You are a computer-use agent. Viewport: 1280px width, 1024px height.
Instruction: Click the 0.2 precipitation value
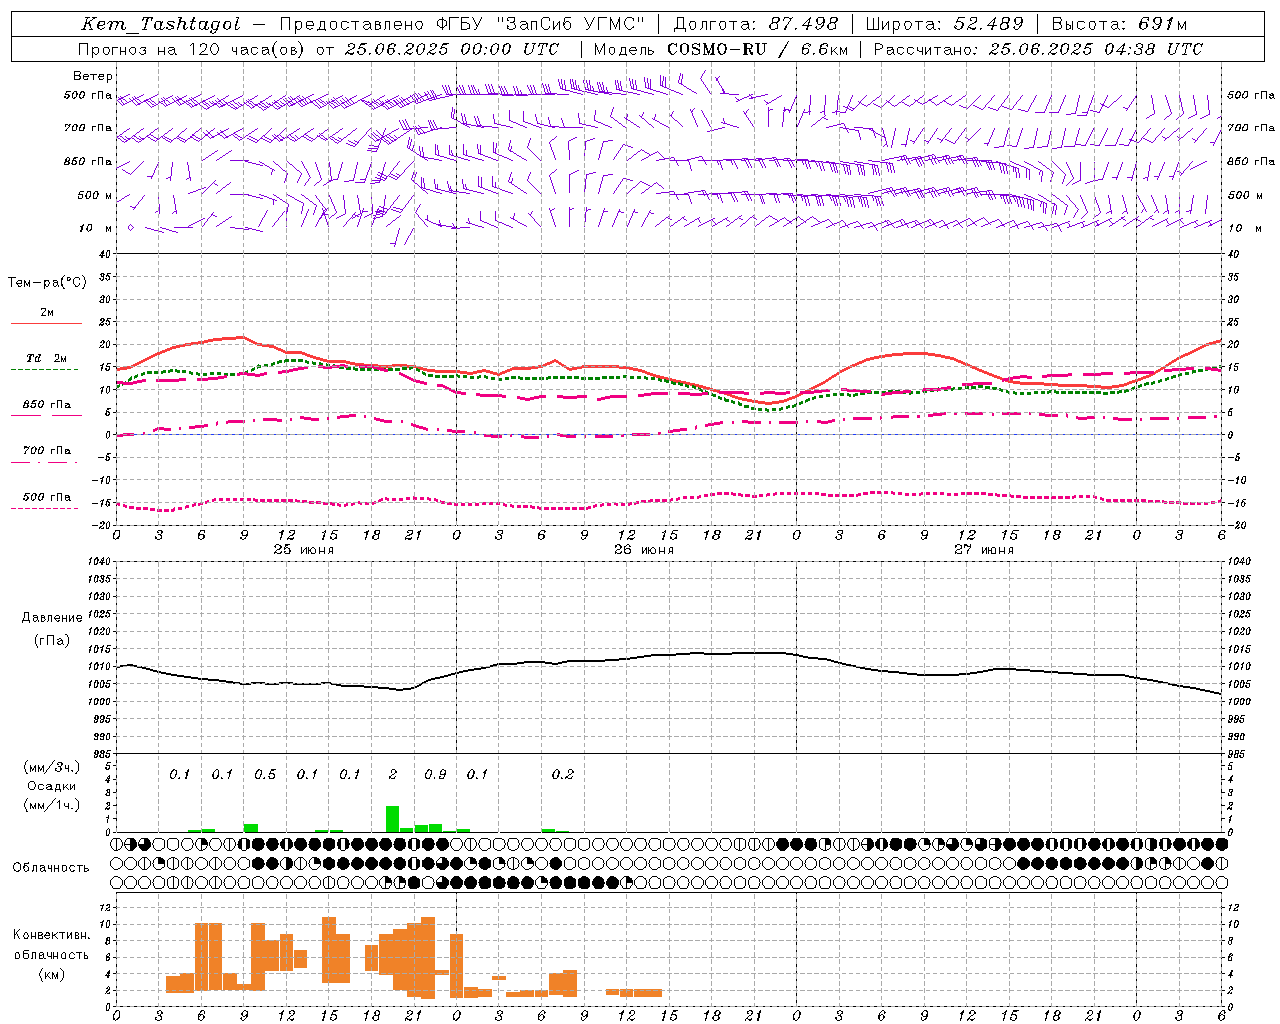point(563,775)
